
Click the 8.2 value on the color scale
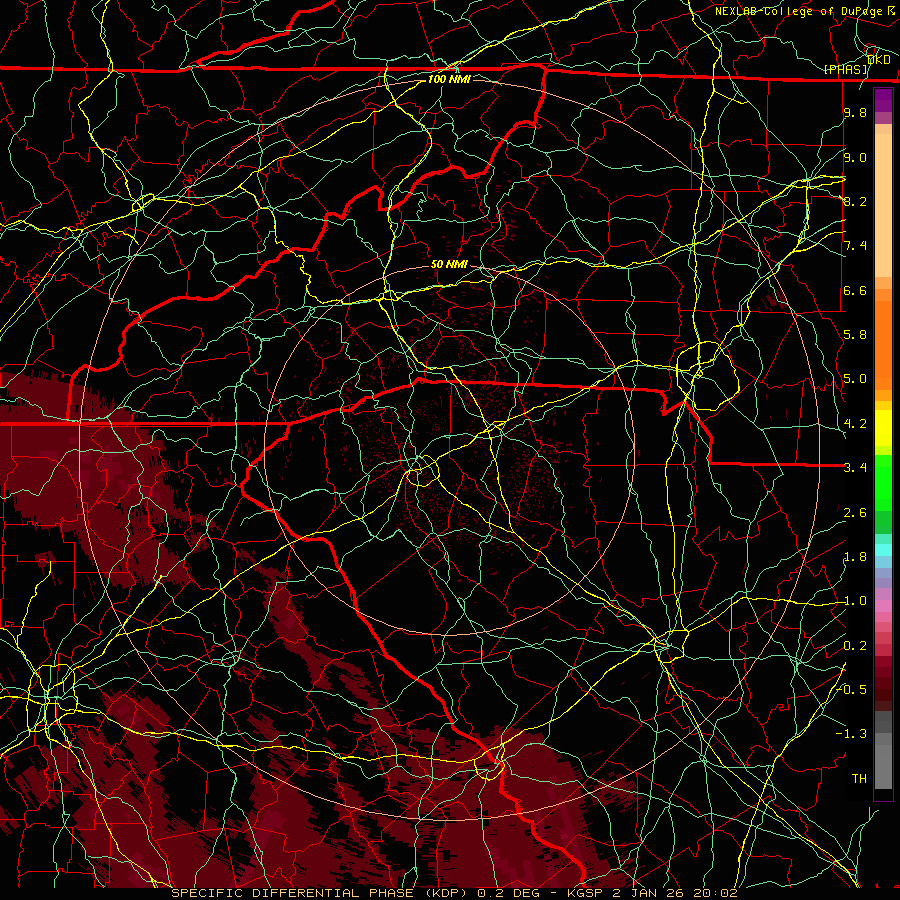855,201
